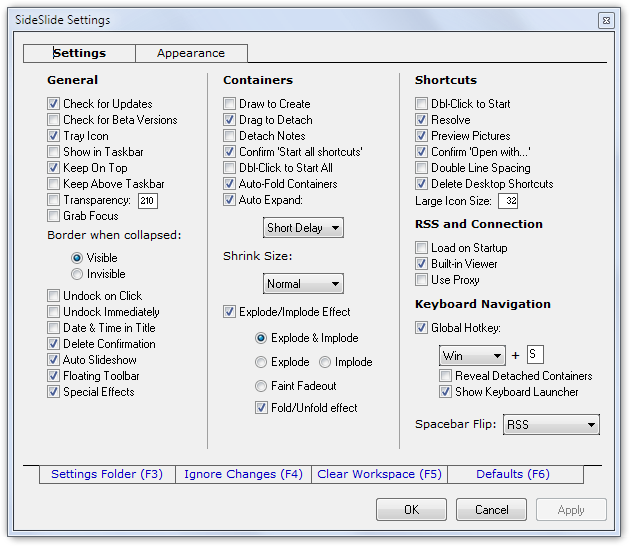631x546 pixels.
Task: Open Settings Folder (F3)
Action: 107,474
